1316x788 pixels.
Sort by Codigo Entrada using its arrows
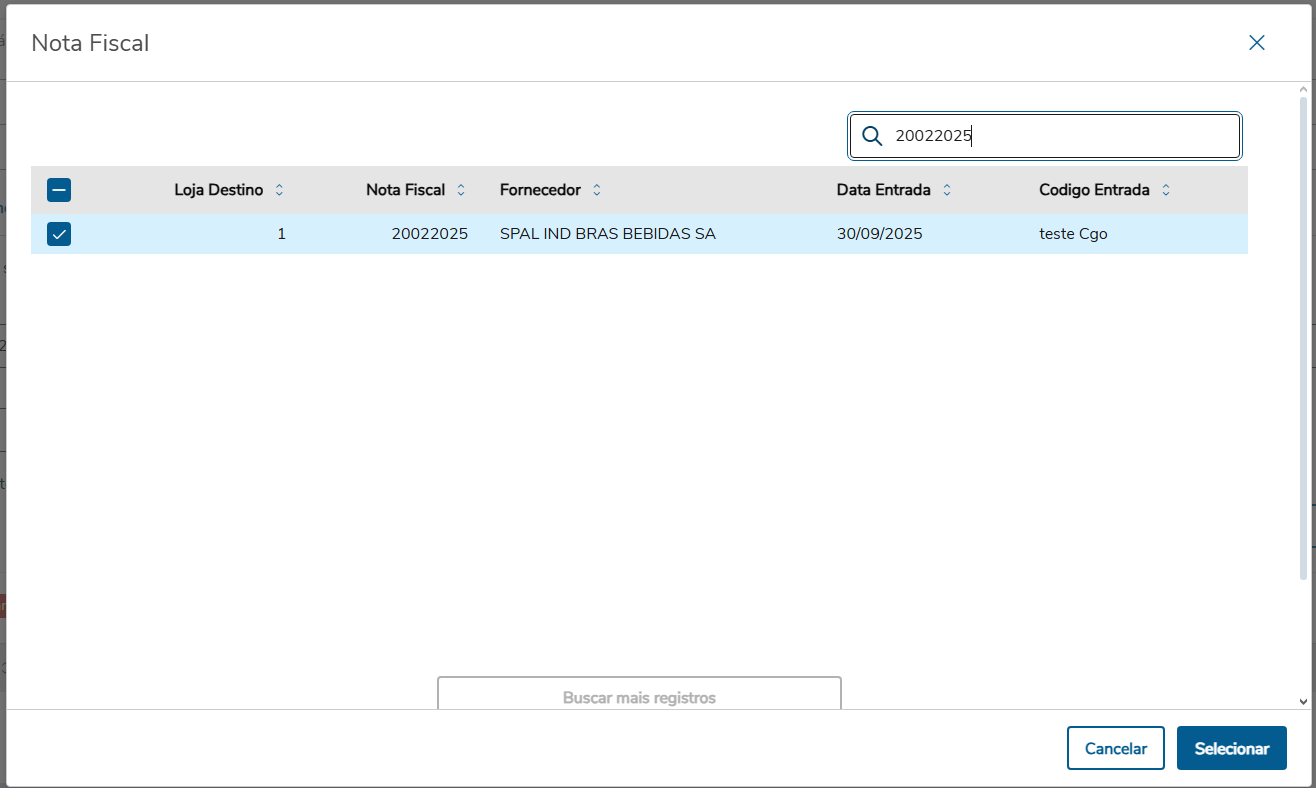tap(1166, 190)
